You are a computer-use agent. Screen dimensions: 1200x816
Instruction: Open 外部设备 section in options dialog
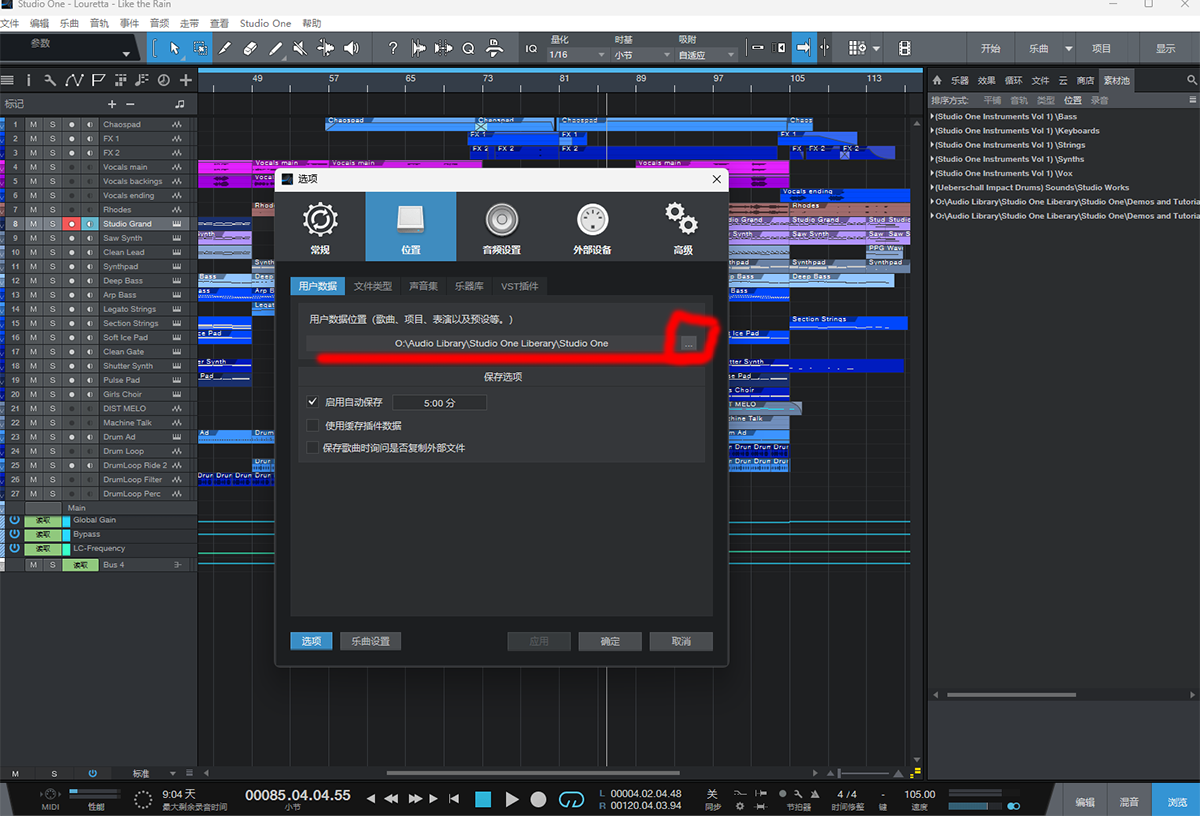point(592,228)
